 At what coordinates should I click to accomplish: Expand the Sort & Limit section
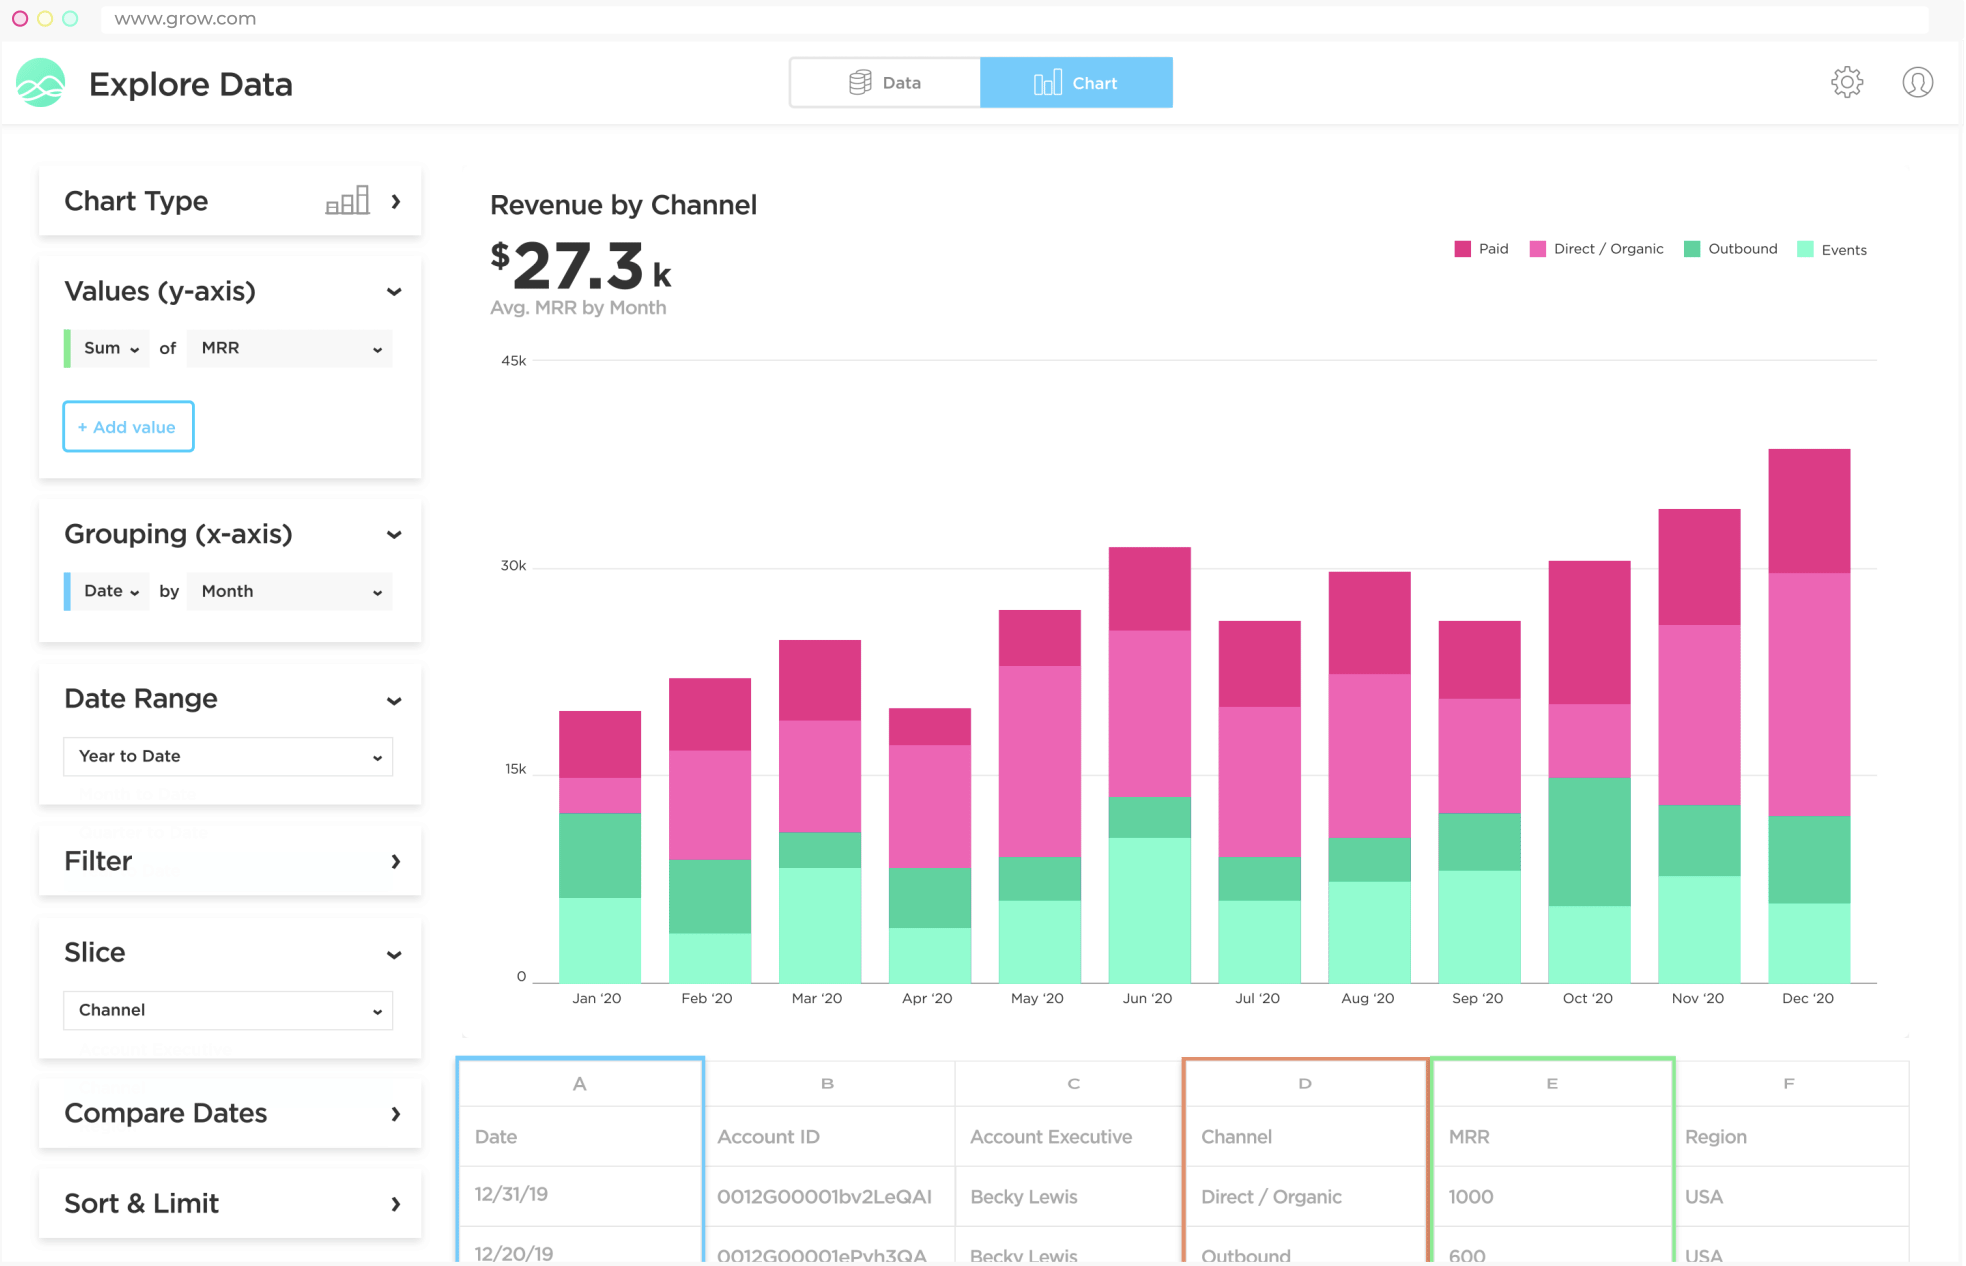(x=230, y=1203)
